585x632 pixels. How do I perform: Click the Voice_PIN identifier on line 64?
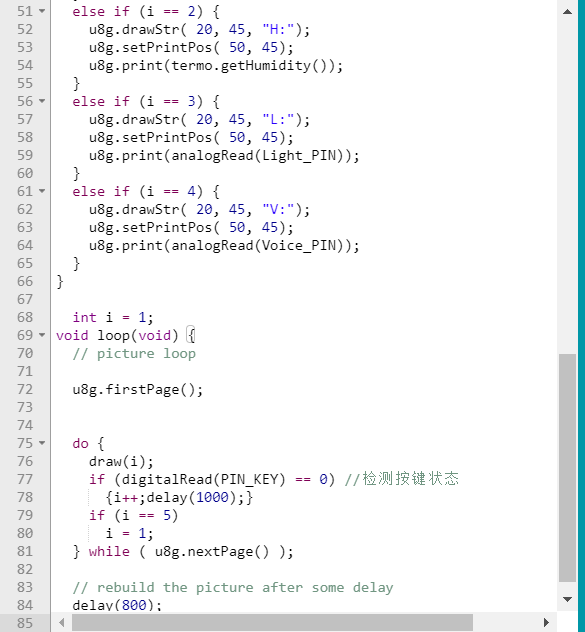pos(299,245)
